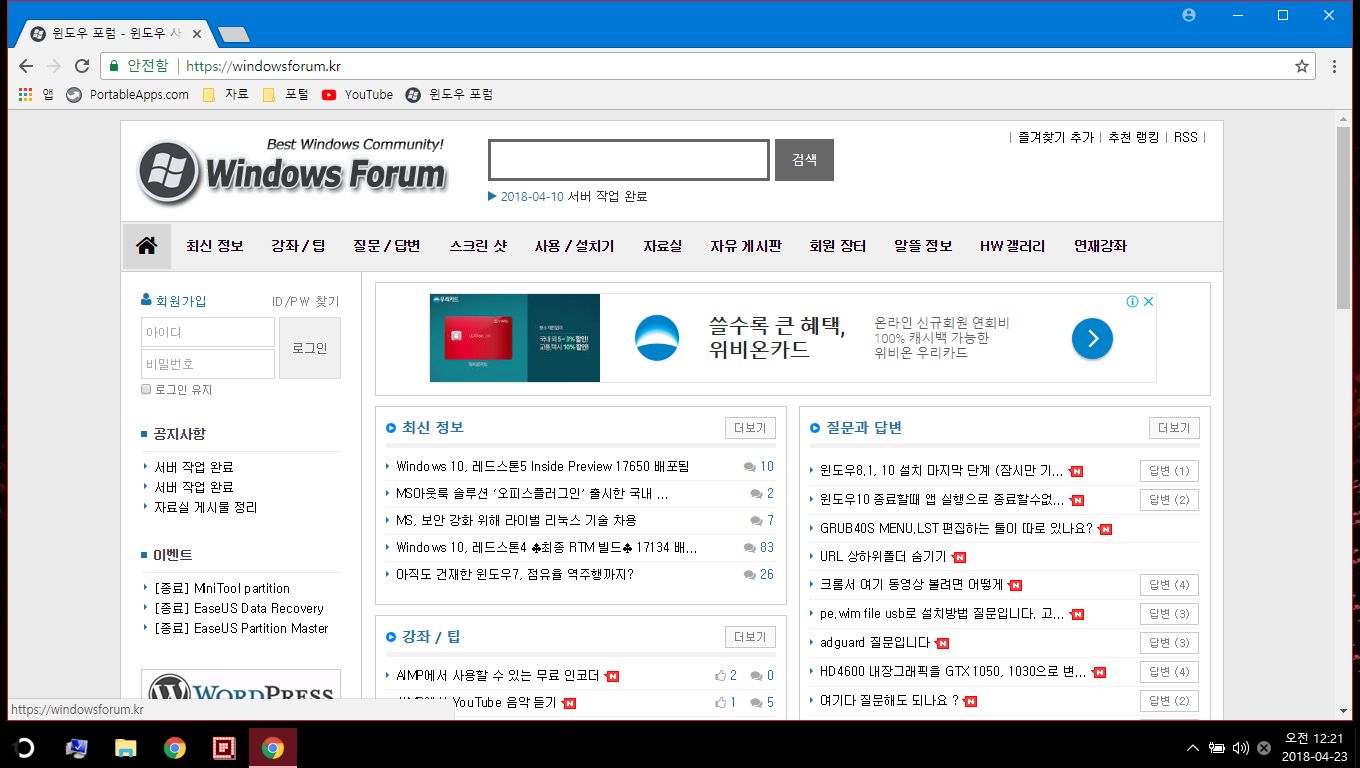Open the 최신 정보 menu

(215, 246)
